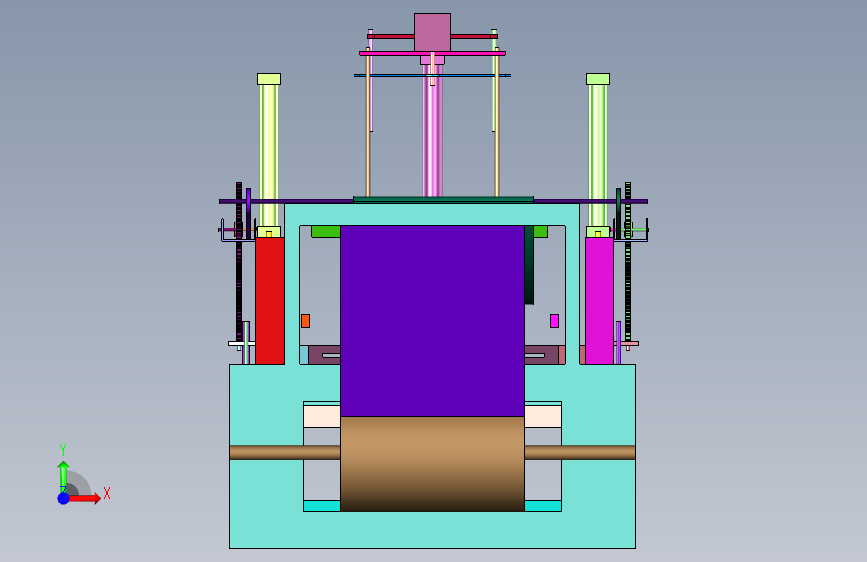Screen dimensions: 867x562
Task: Select the left cream bearing block
Action: [x=322, y=416]
